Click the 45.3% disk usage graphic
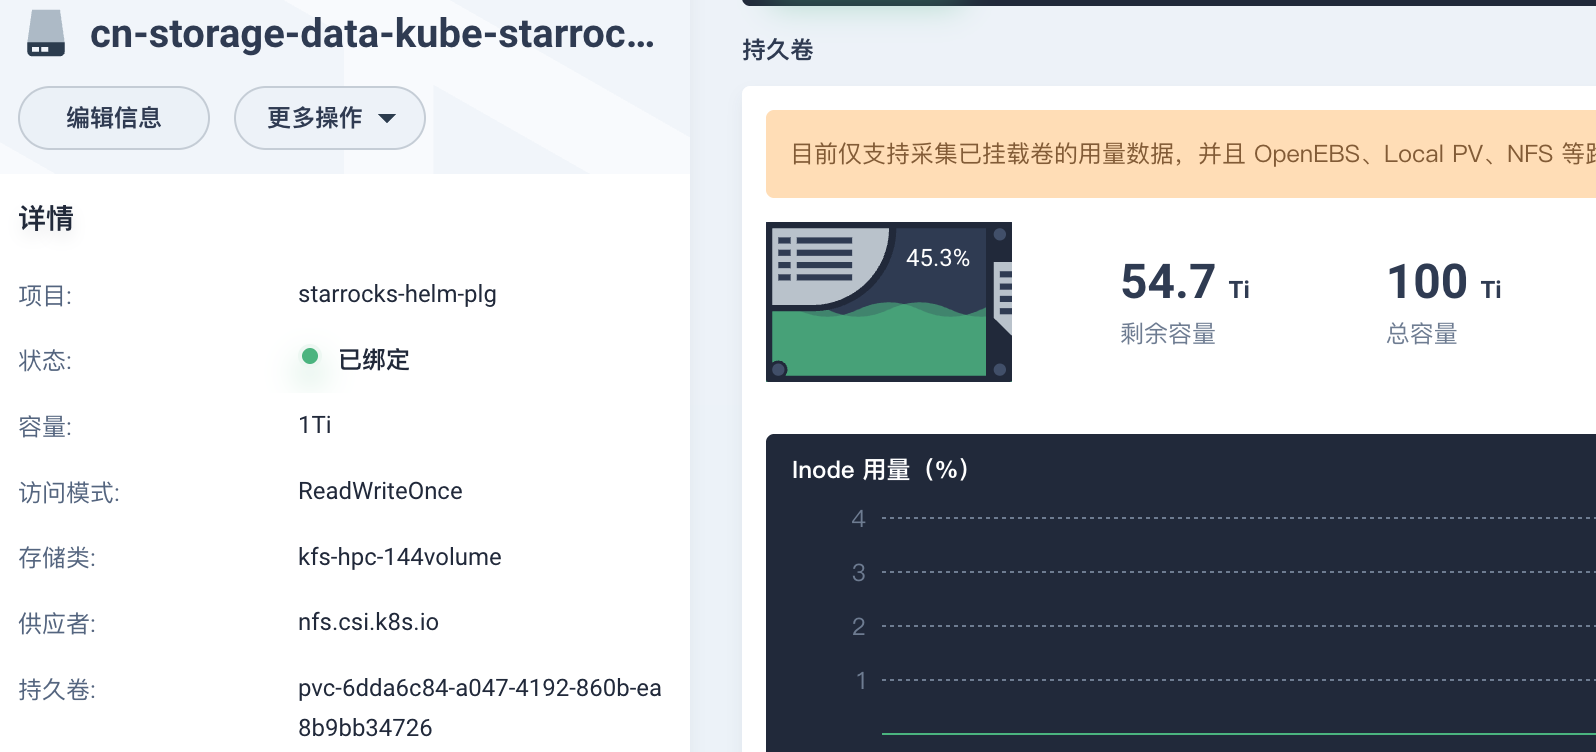1596x752 pixels. (888, 302)
